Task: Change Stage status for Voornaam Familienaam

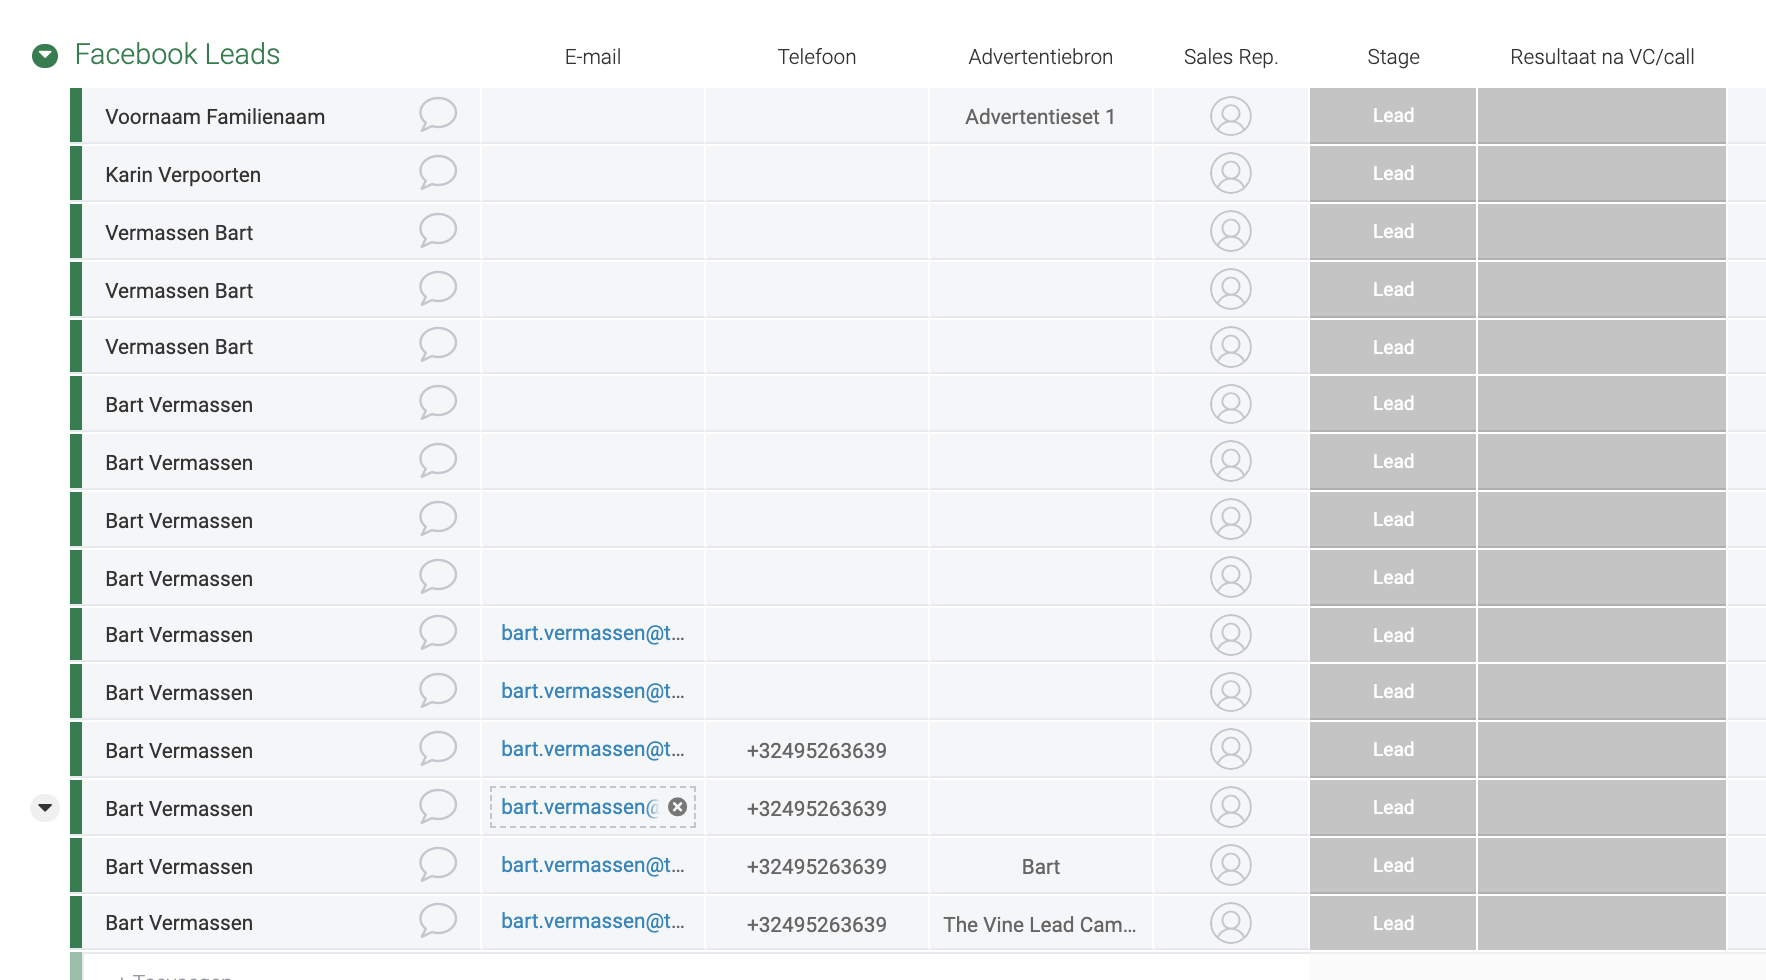Action: pos(1392,116)
